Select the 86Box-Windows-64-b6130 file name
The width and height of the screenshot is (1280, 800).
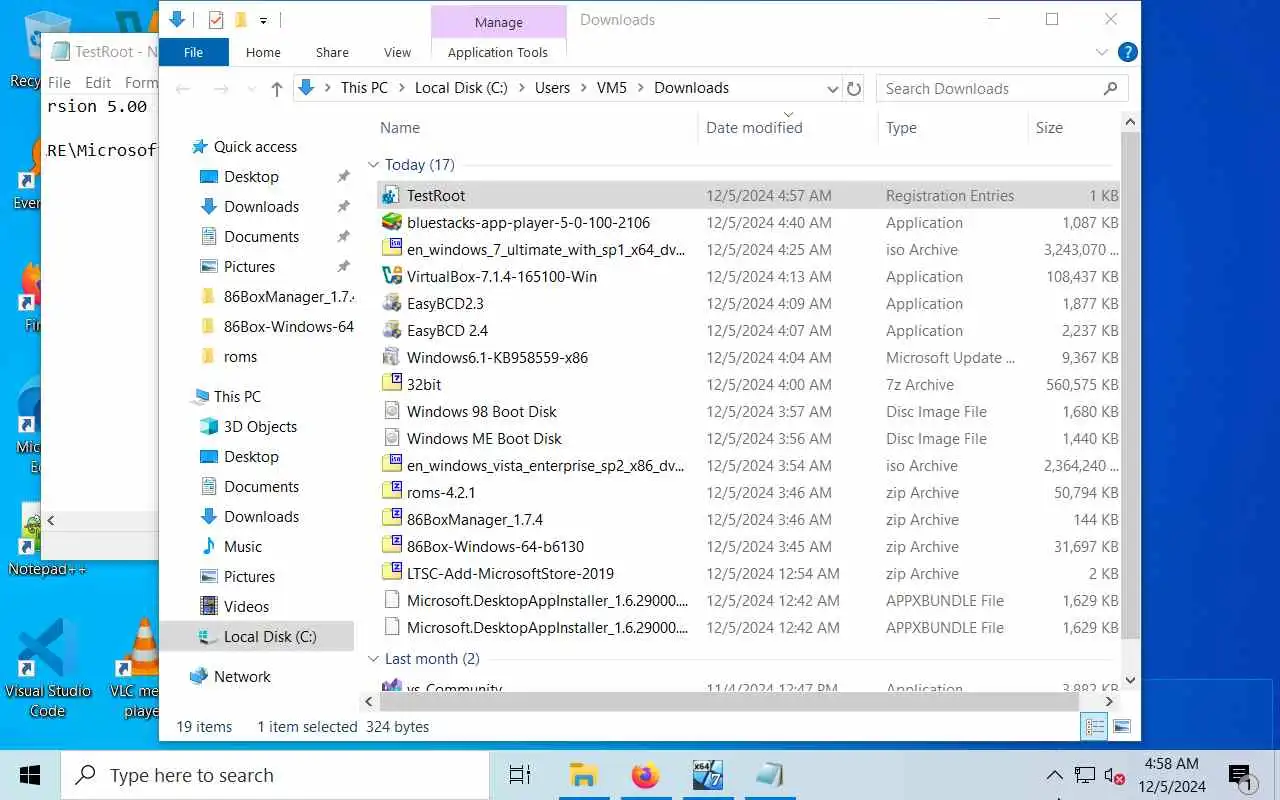pos(495,547)
